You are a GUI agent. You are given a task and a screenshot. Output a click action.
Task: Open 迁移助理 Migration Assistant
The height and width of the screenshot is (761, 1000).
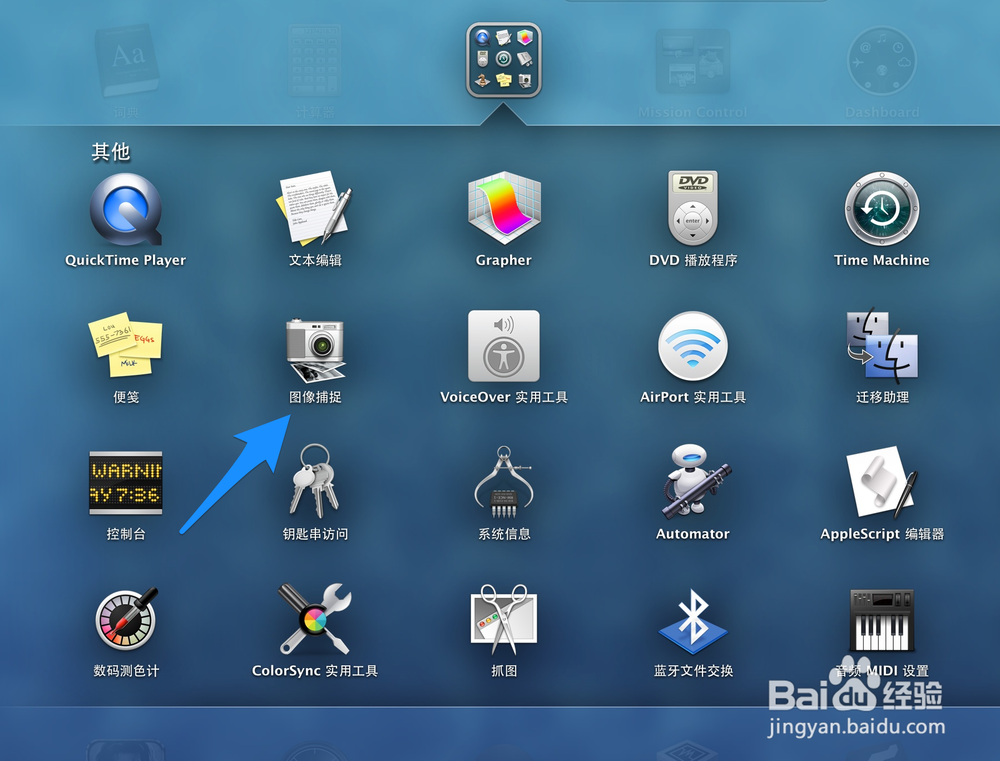[882, 345]
